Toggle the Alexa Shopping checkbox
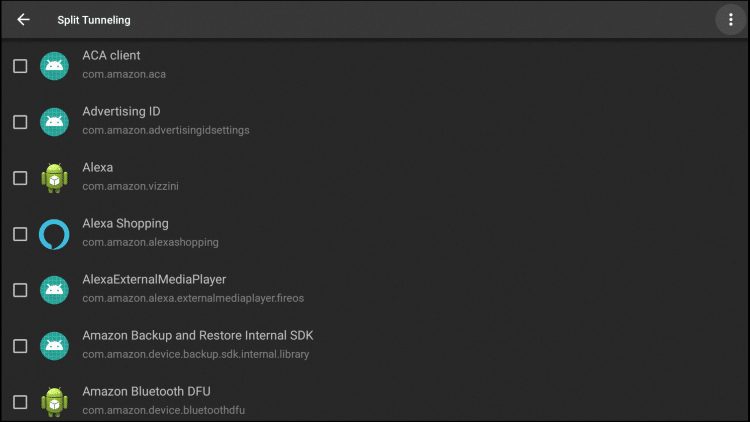Screen dimensions: 750x422 tap(20, 234)
